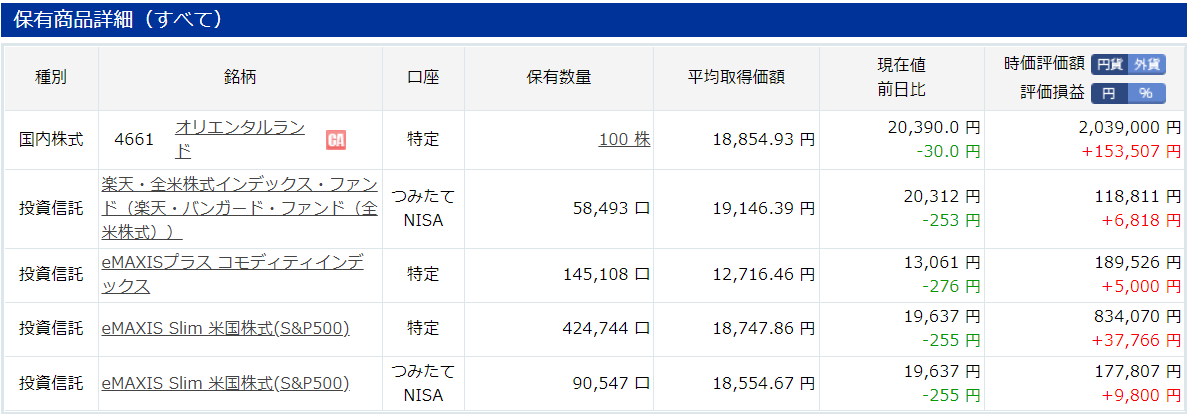Viewport: 1187px width, 417px height.
Task: Click the 現在値 前日比 column header
Action: [x=901, y=78]
